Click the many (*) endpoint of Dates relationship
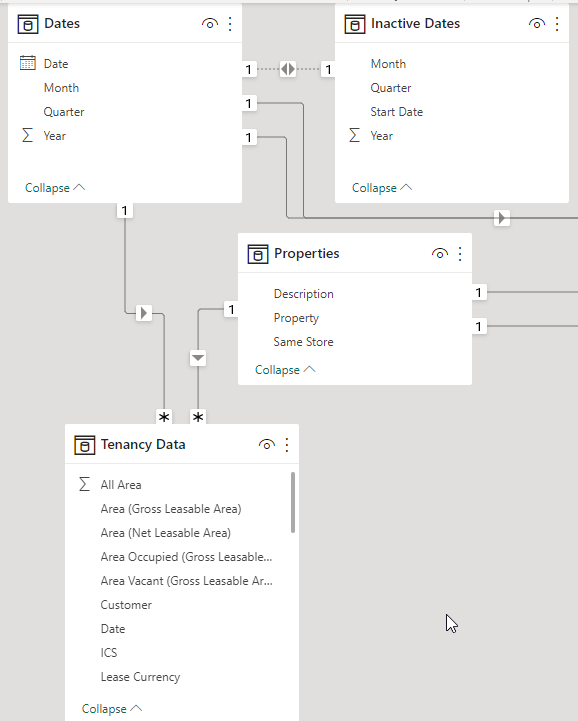The height and width of the screenshot is (721, 578). pos(164,417)
